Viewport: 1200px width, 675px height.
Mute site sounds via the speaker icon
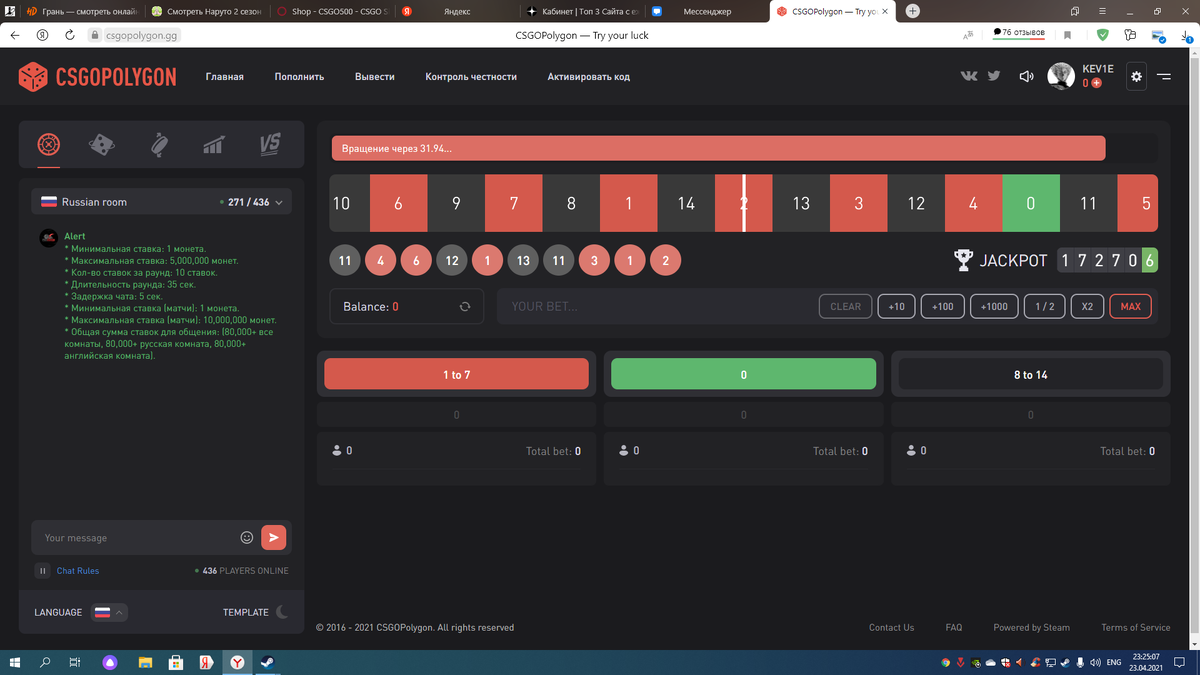[1026, 76]
